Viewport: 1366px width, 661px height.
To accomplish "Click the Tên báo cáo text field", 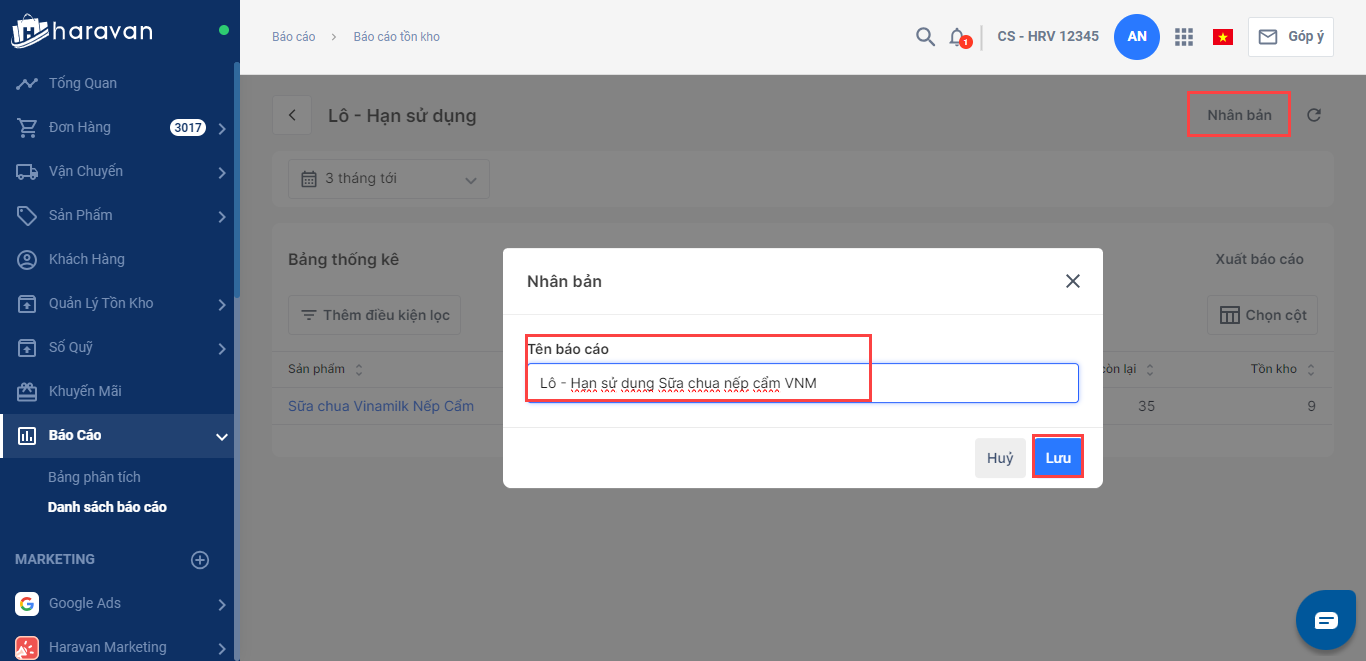I will 802,383.
